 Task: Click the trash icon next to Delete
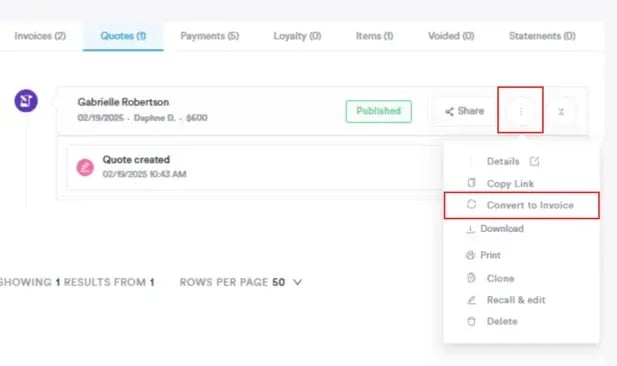[471, 321]
